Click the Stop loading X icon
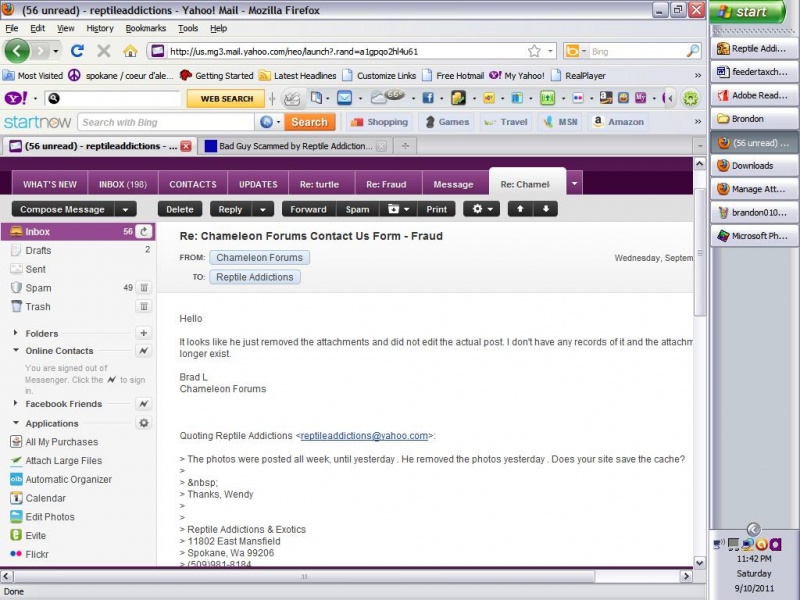This screenshot has width=800, height=600. (x=104, y=51)
